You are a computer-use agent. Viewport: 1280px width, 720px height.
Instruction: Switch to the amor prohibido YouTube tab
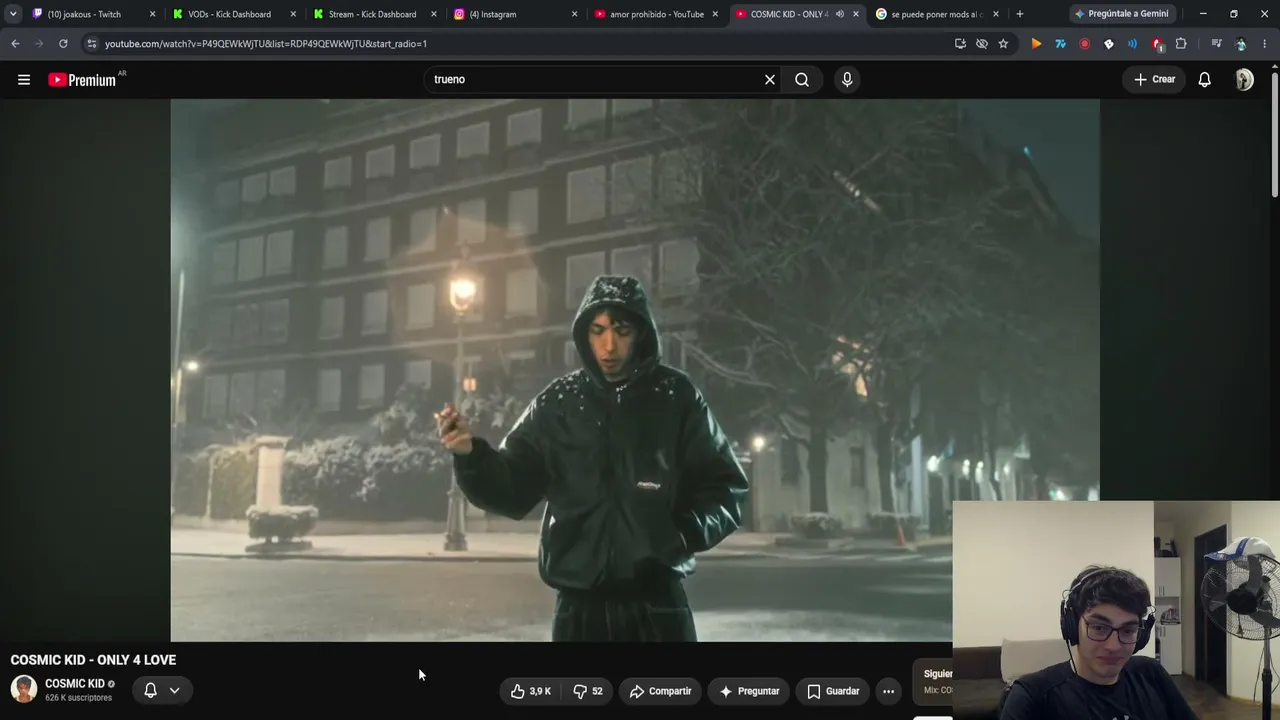[x=656, y=14]
